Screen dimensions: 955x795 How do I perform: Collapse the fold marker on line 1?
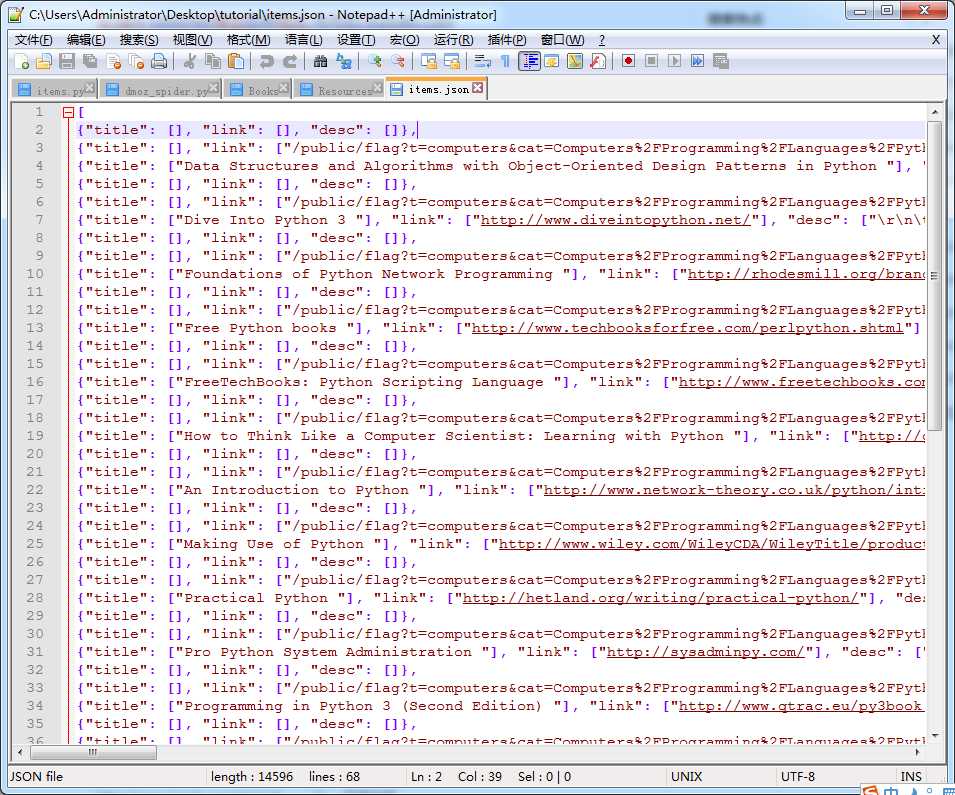pyautogui.click(x=68, y=112)
